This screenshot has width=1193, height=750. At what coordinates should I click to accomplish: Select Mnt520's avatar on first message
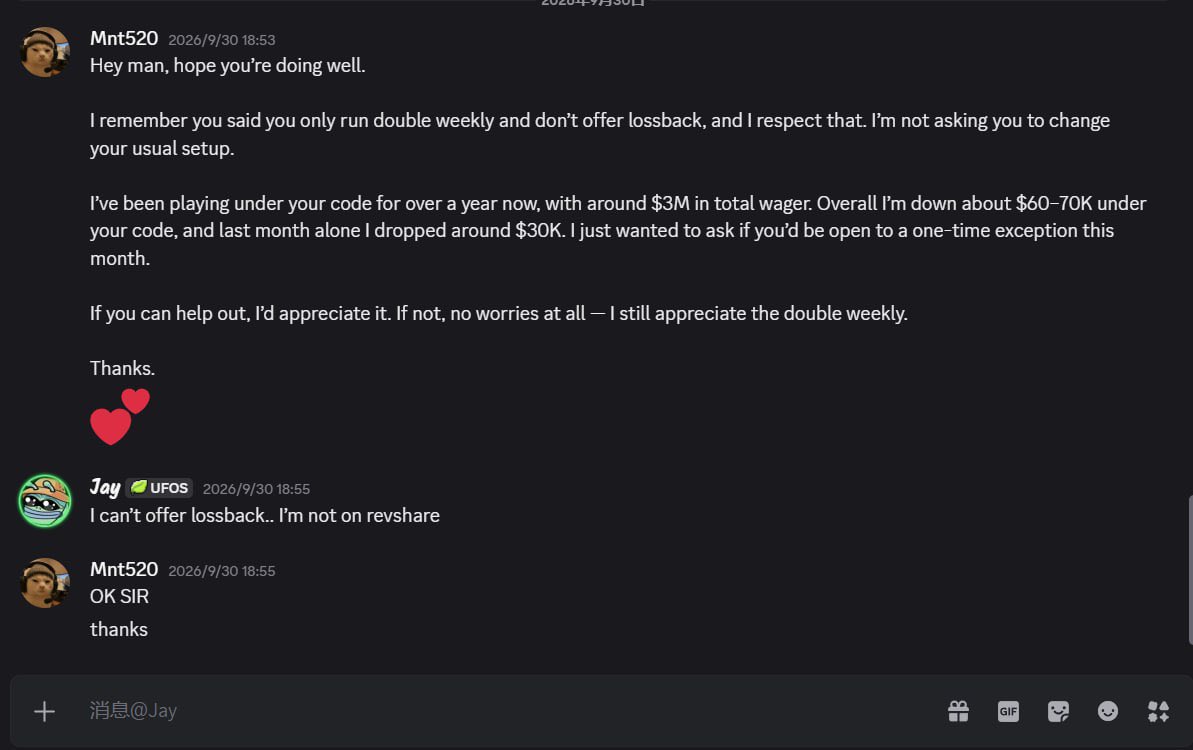click(x=45, y=52)
